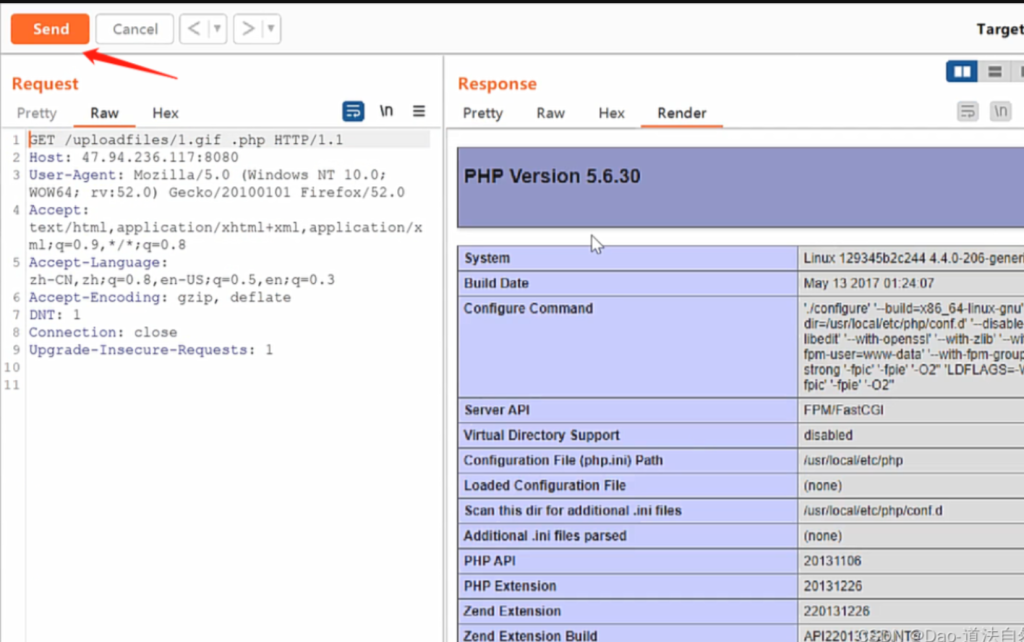This screenshot has width=1024, height=642.
Task: Select stacked top-bottom layout view icon
Action: click(995, 72)
